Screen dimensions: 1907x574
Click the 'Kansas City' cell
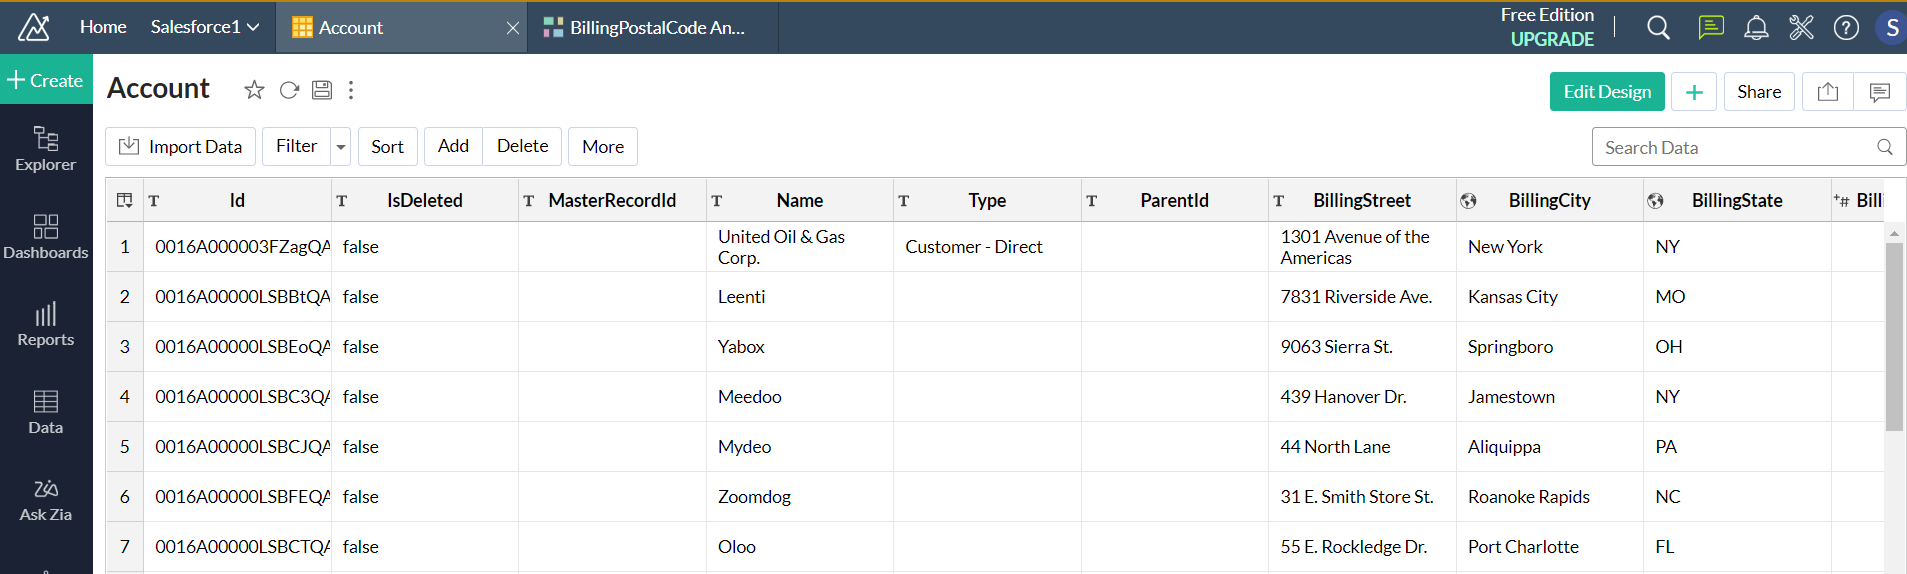pos(1550,297)
